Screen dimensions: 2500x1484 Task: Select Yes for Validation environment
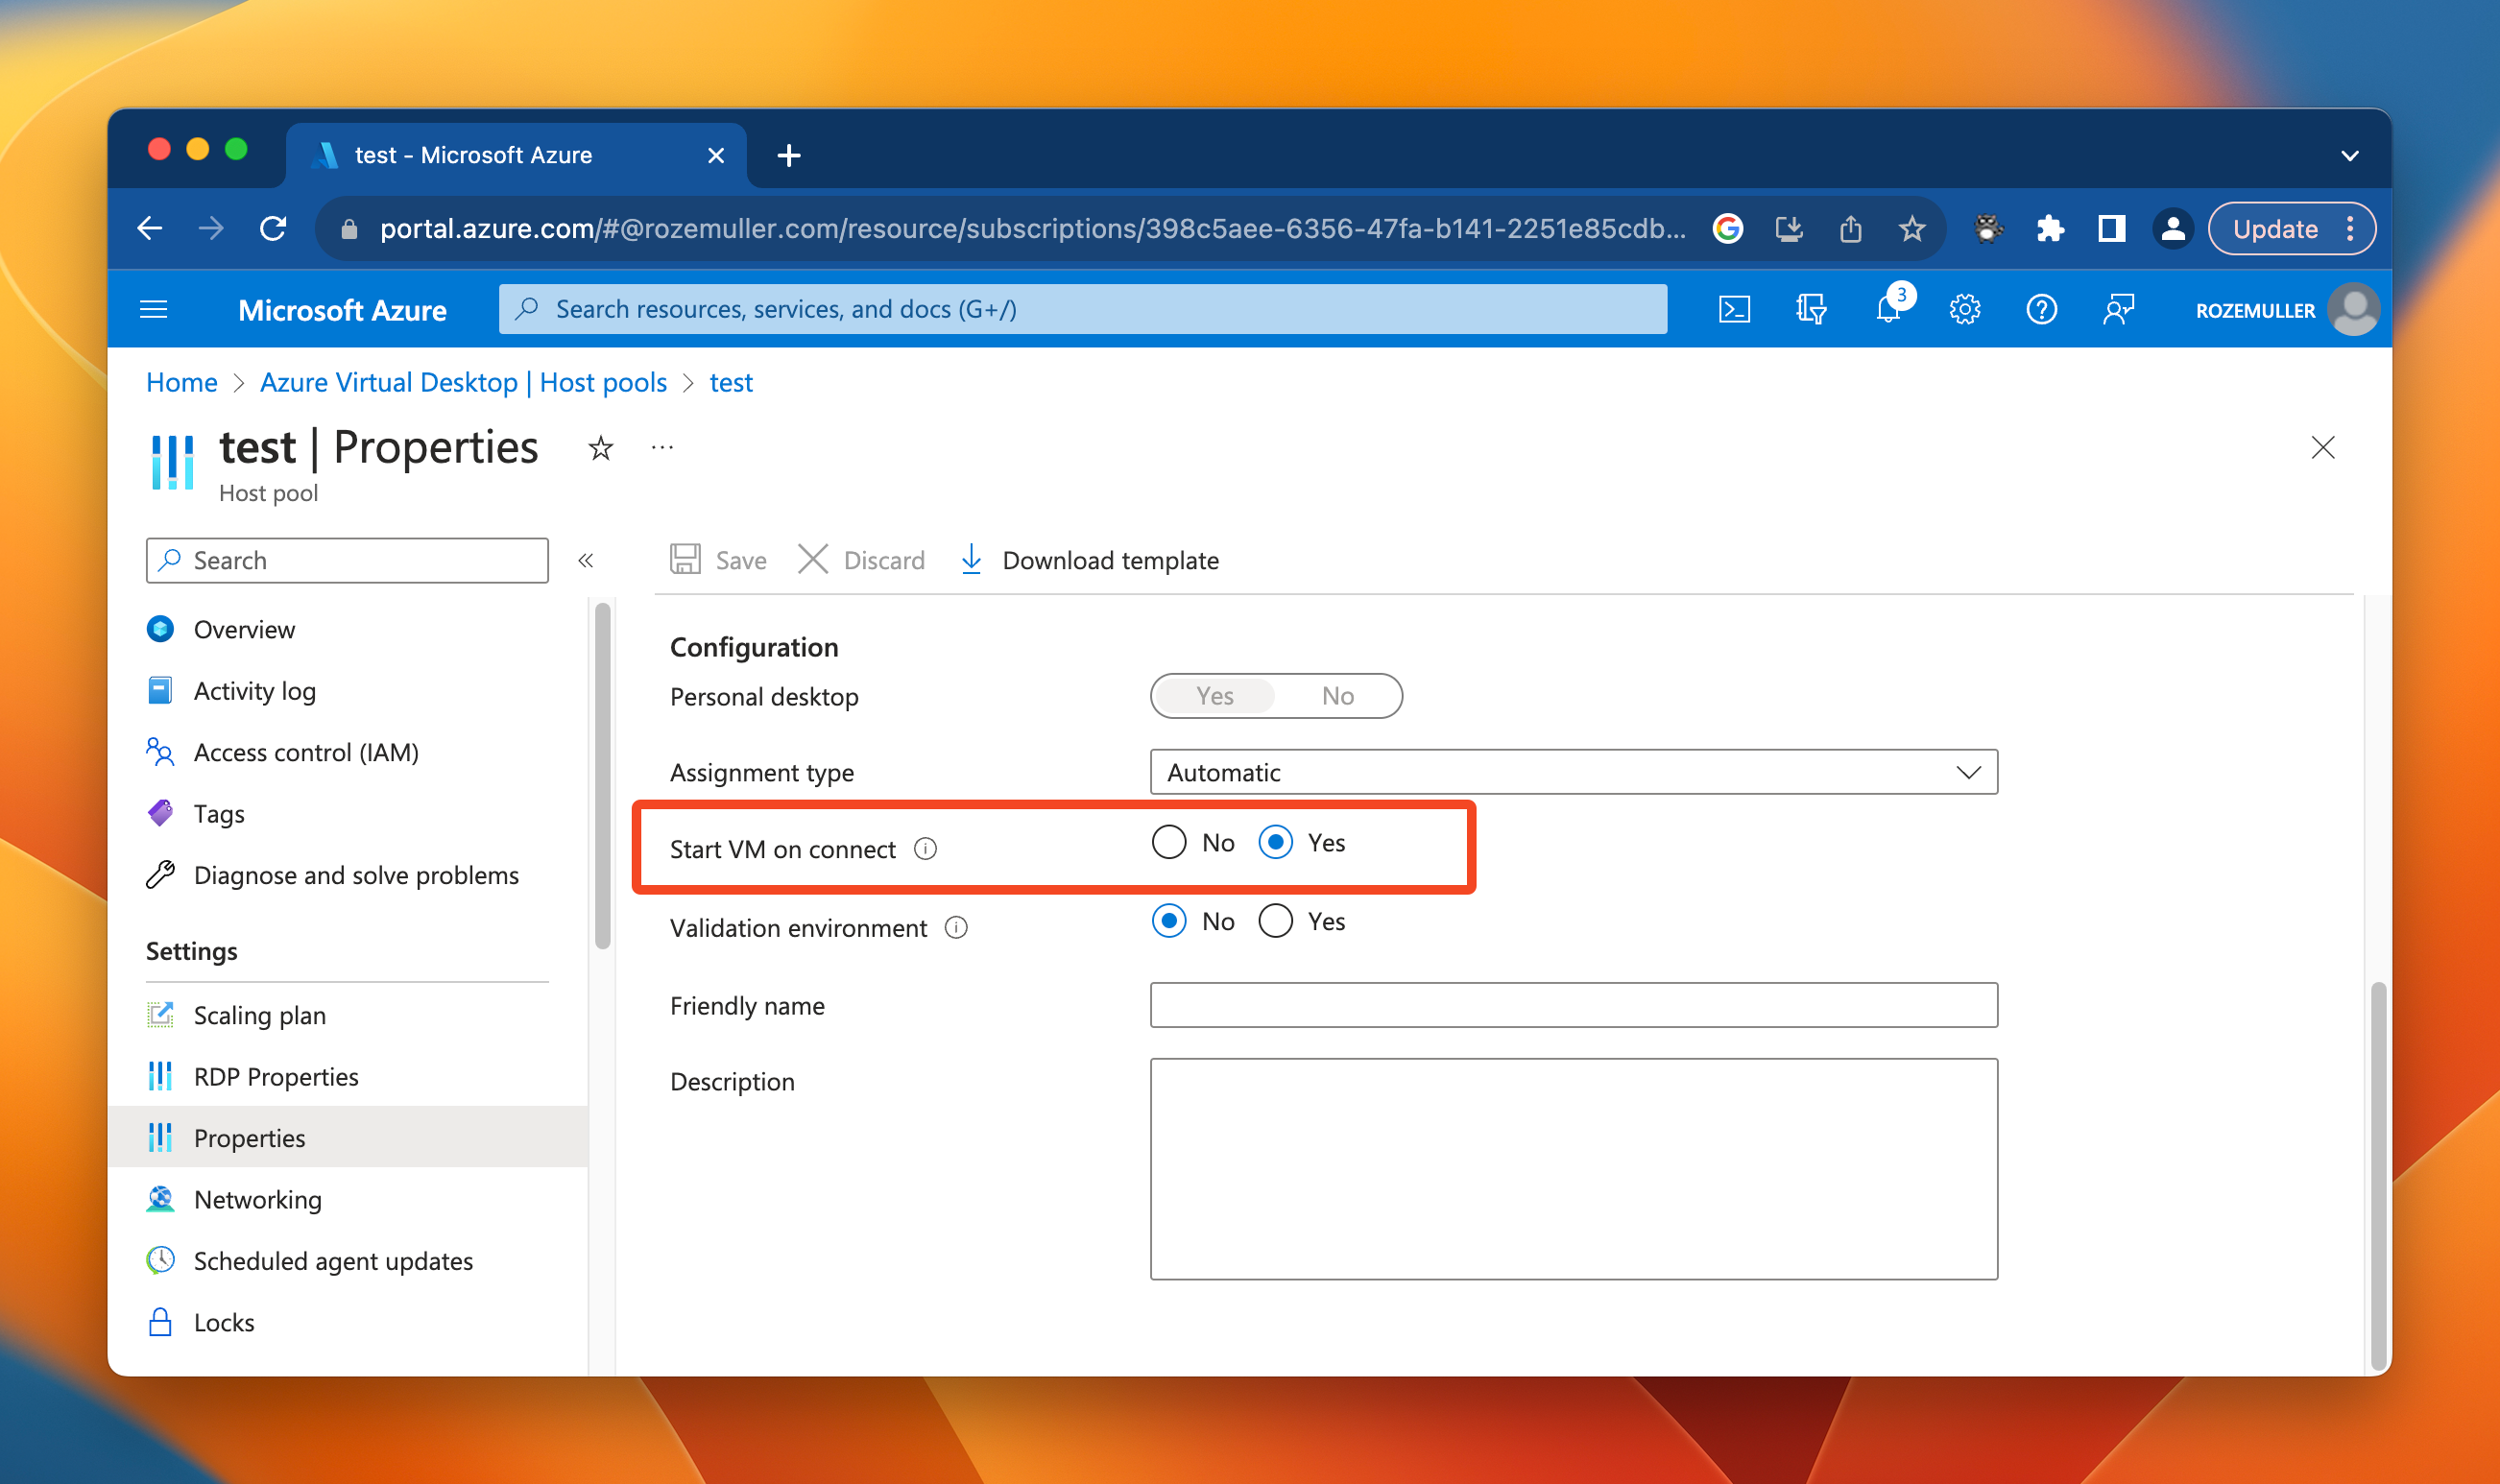1275,921
